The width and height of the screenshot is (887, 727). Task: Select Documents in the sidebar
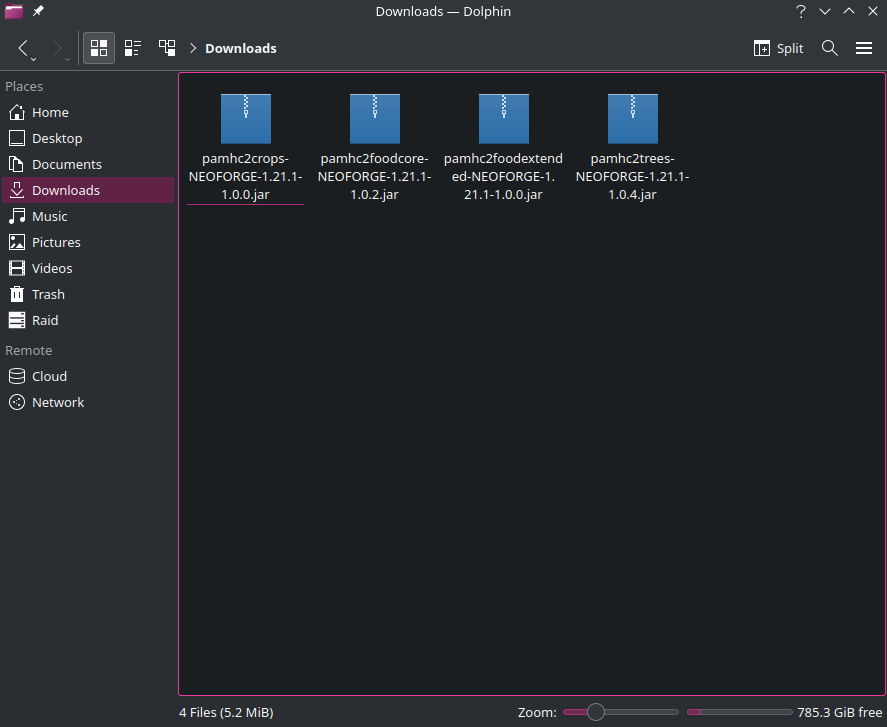coord(66,164)
